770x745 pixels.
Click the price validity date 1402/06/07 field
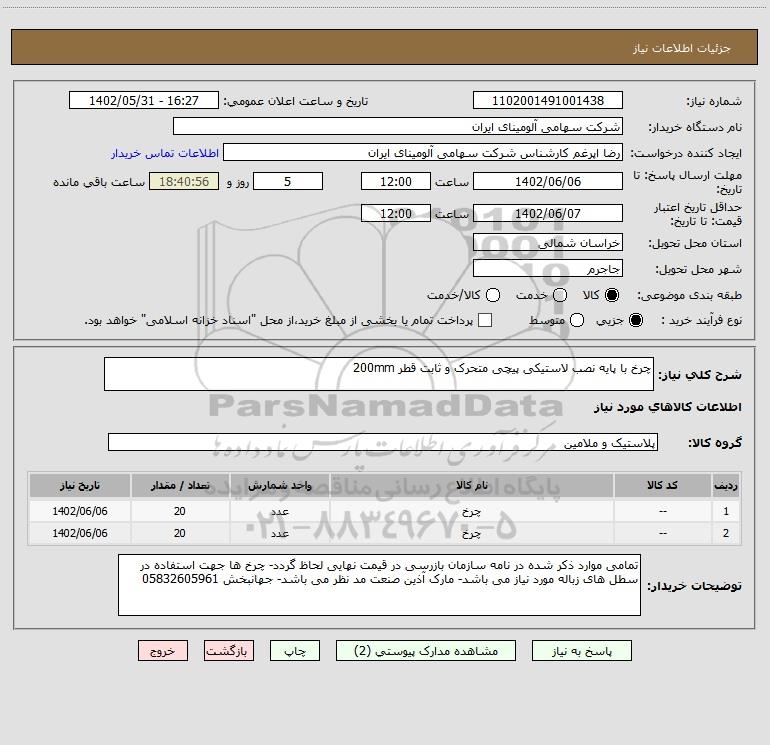(548, 213)
